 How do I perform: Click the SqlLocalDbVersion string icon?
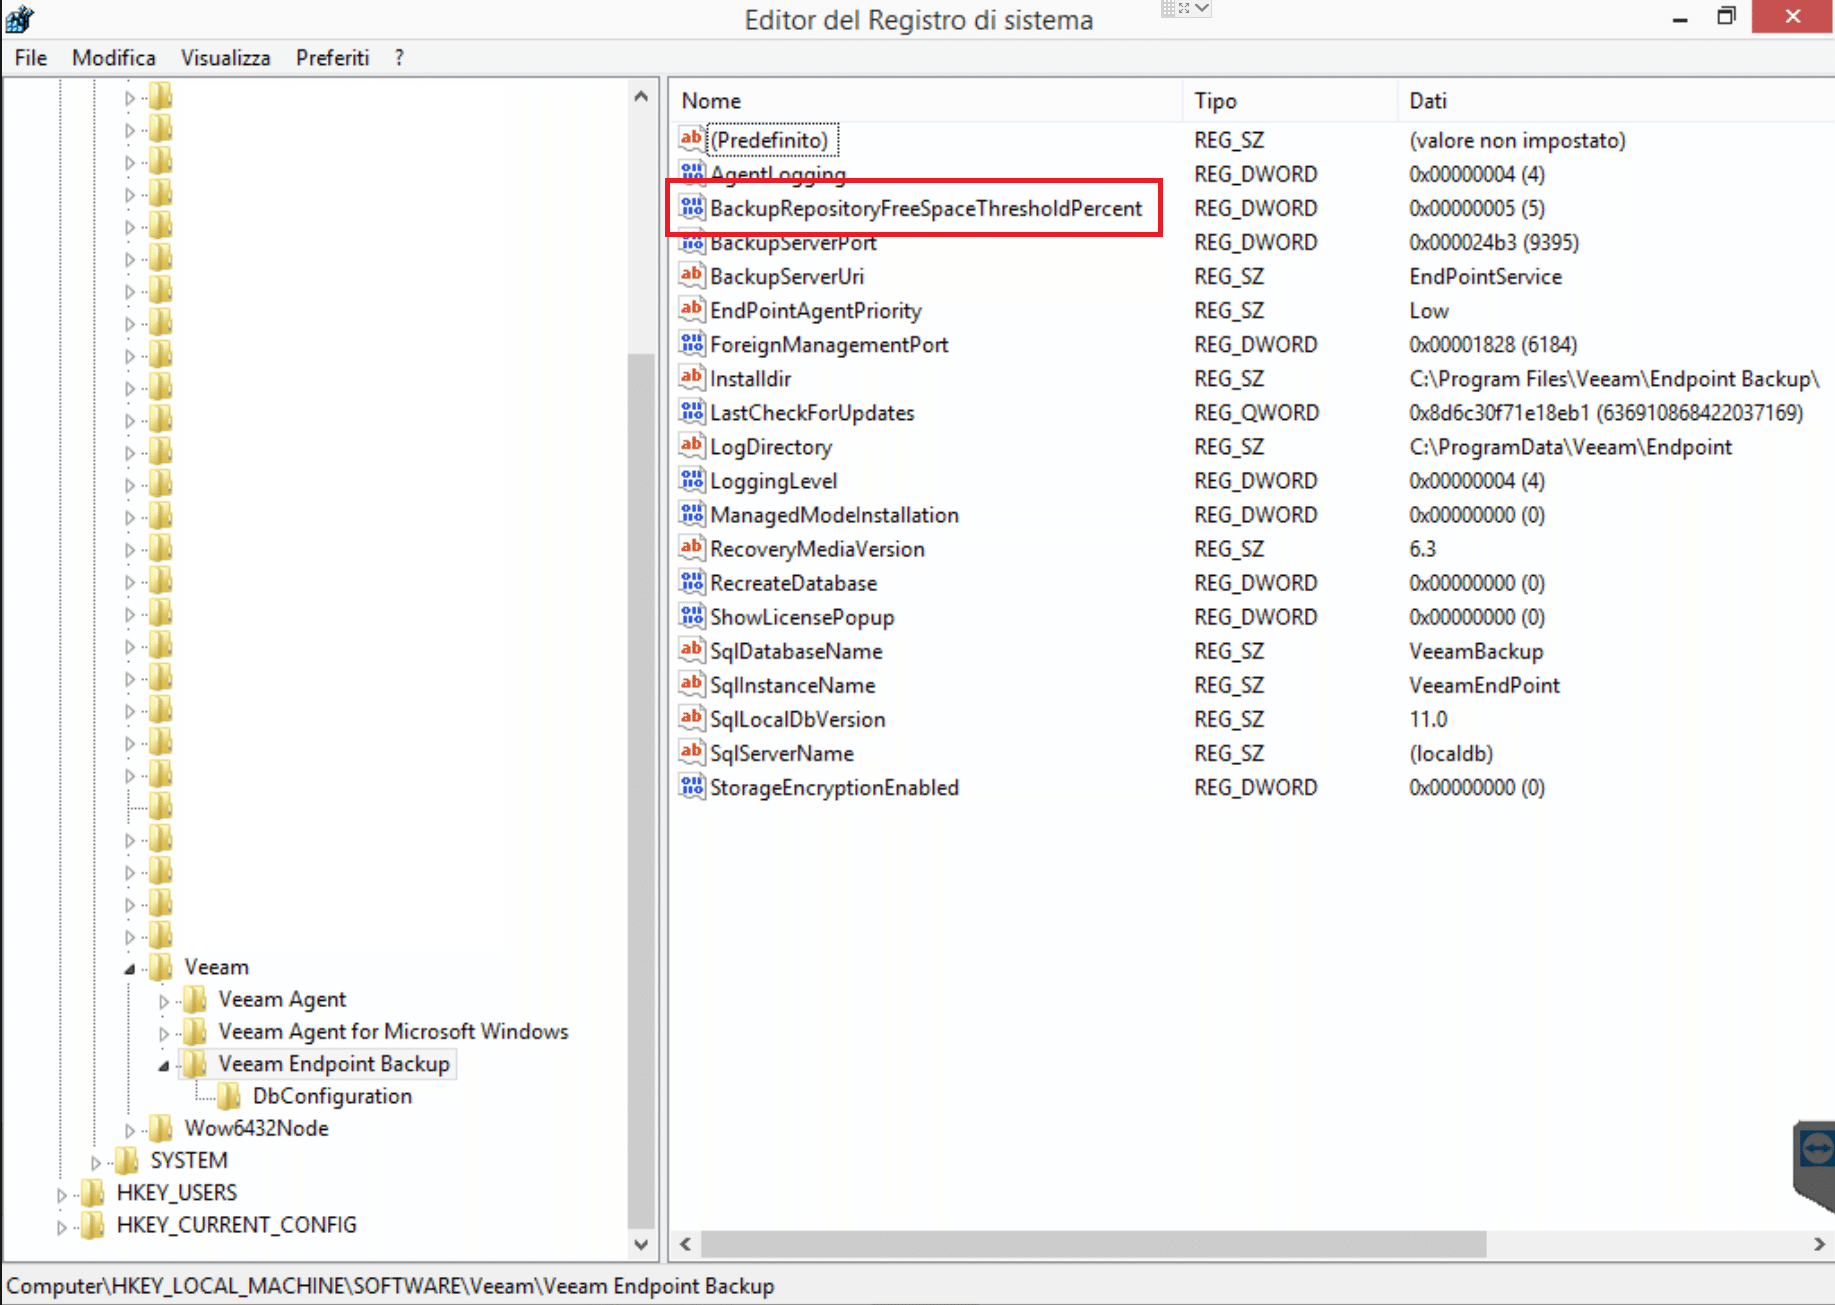pyautogui.click(x=691, y=717)
